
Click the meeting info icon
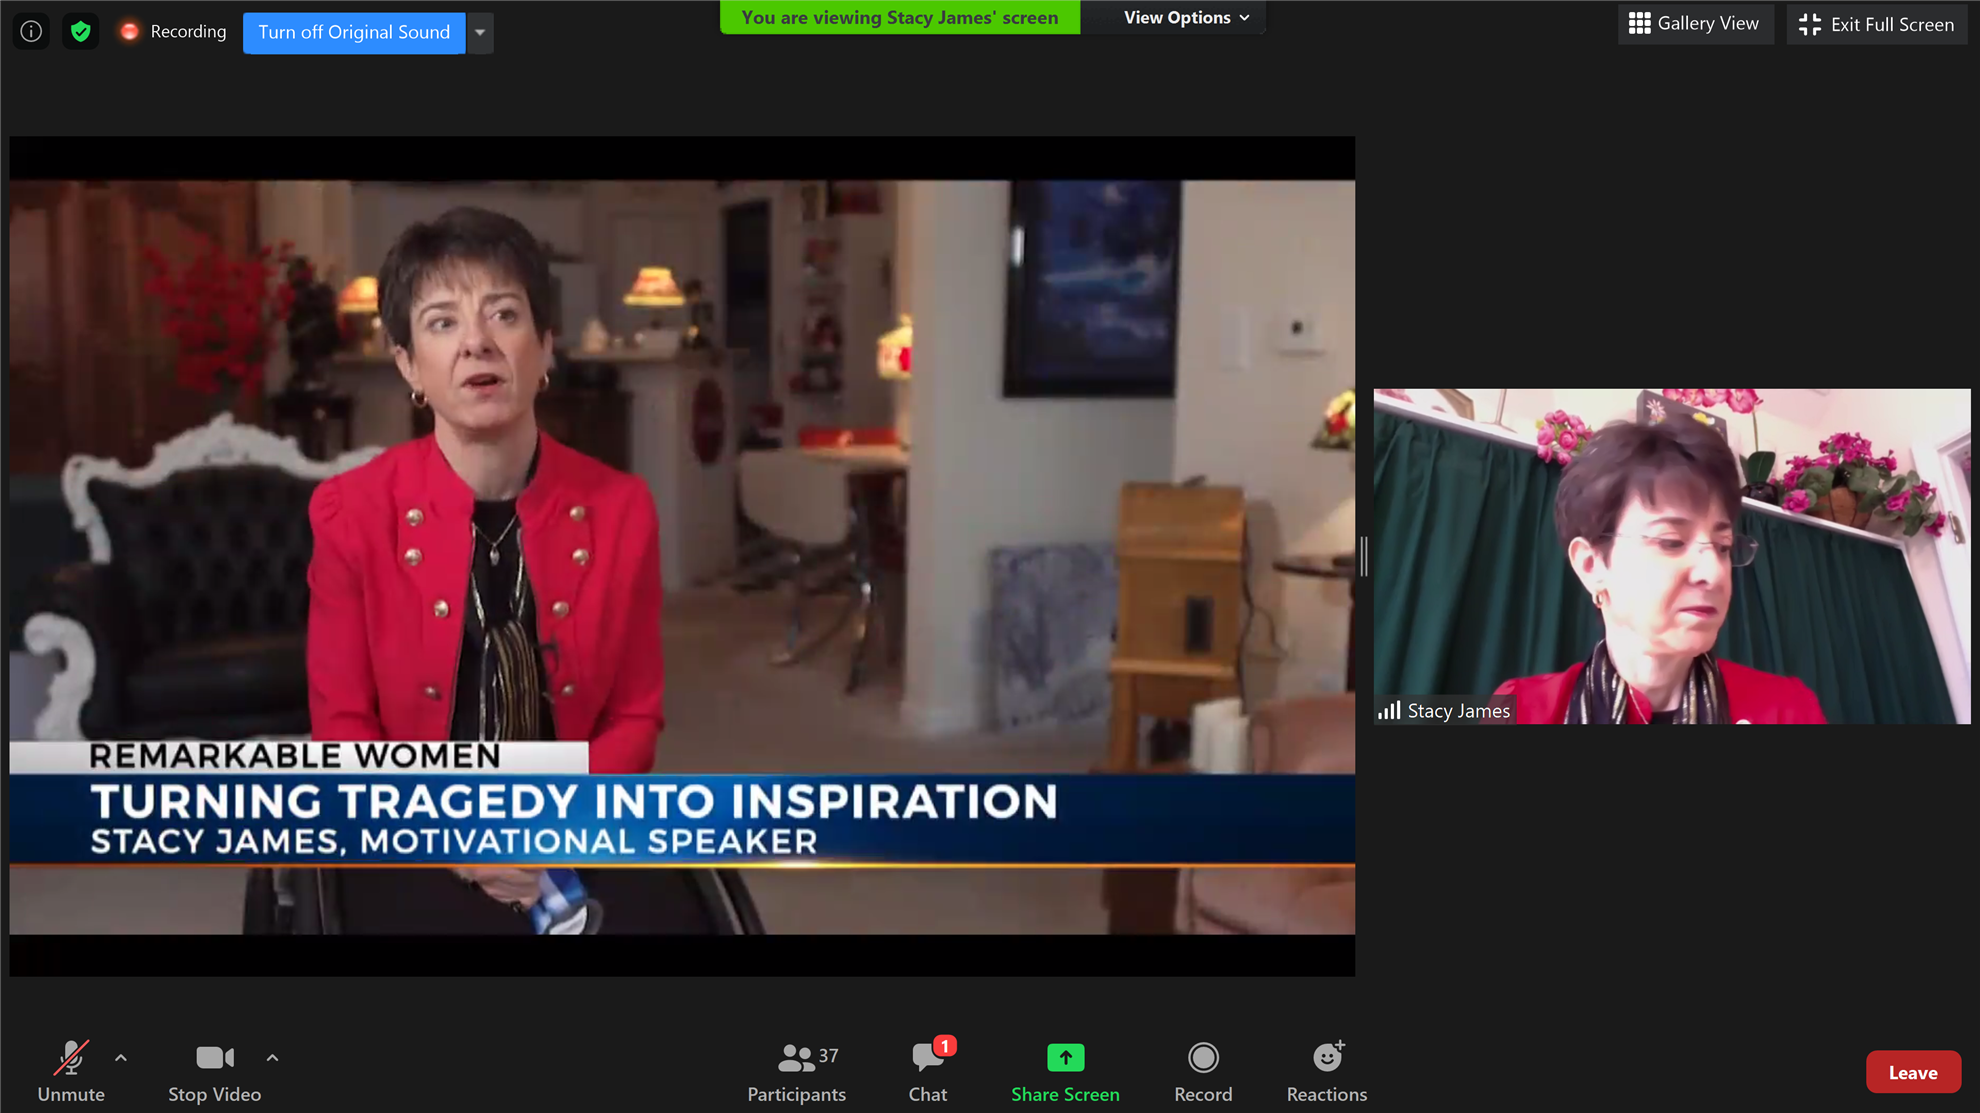pyautogui.click(x=31, y=32)
